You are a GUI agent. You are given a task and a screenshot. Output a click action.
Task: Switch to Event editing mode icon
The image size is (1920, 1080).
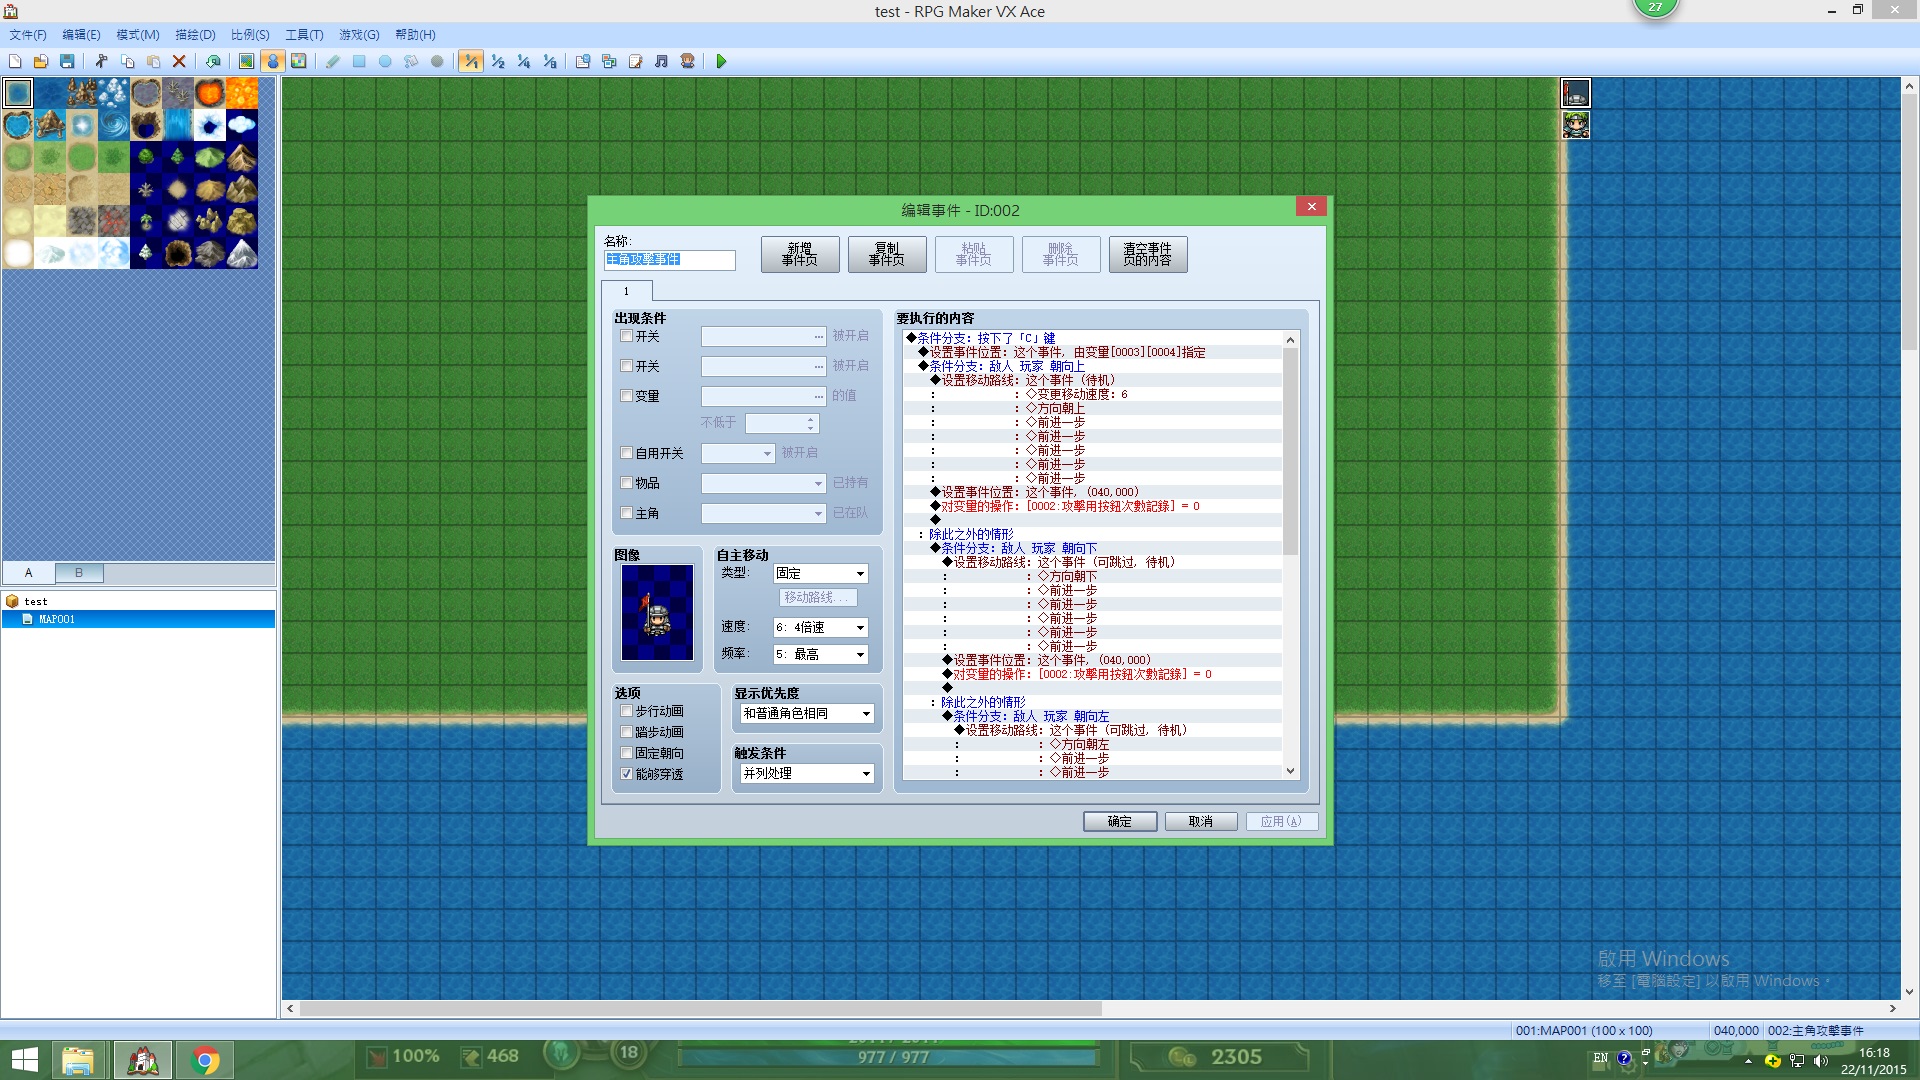[272, 62]
